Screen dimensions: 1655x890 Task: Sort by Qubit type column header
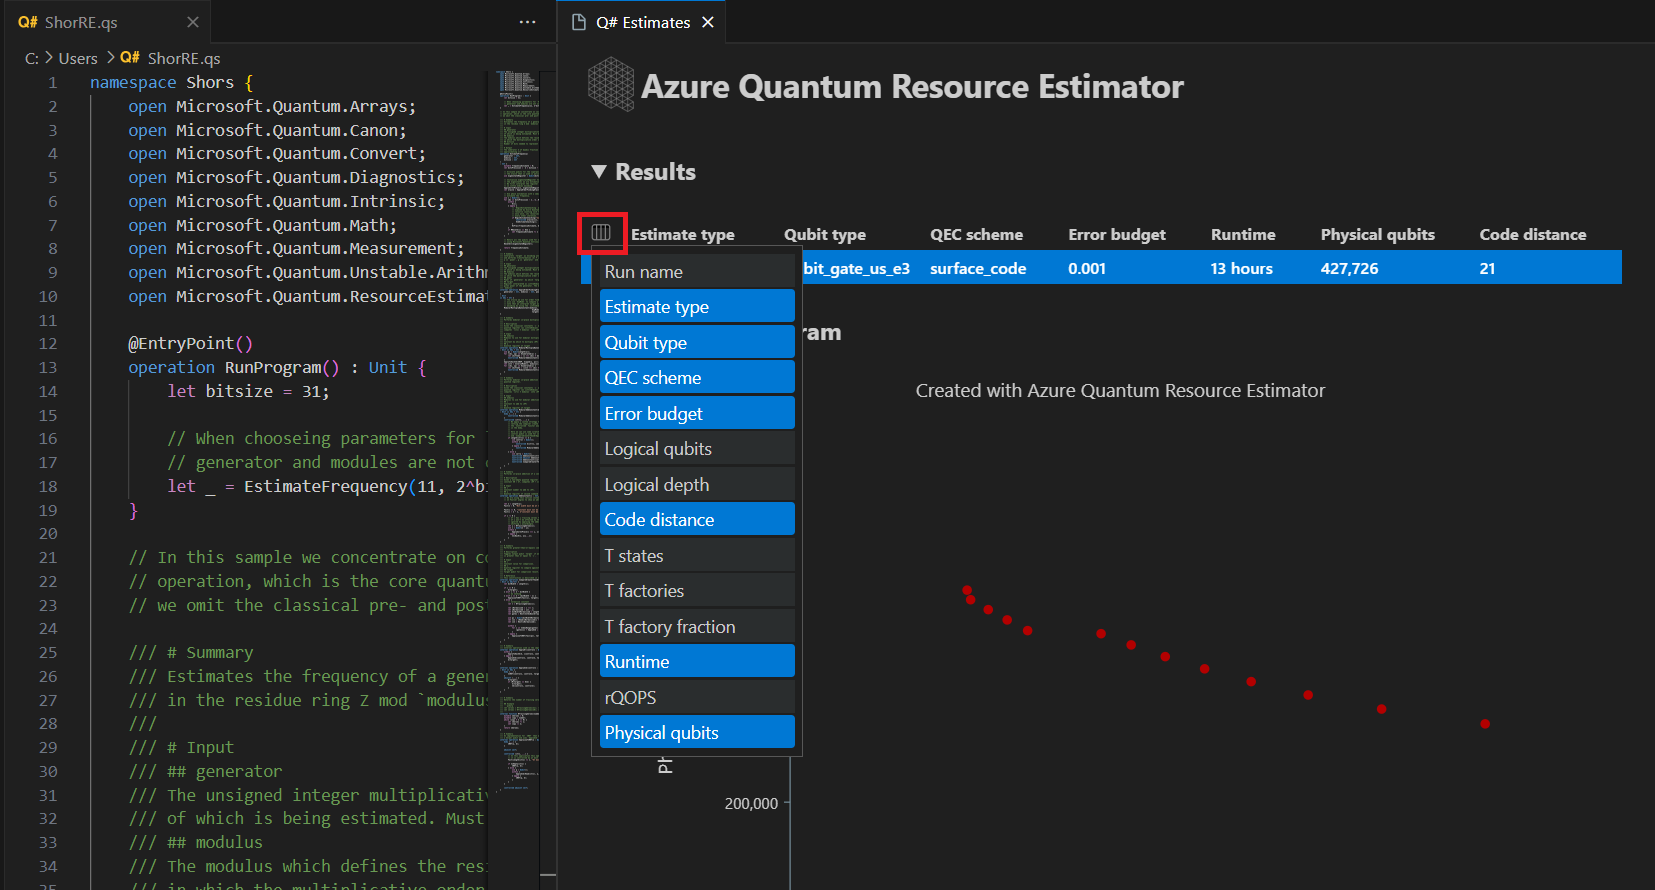825,234
